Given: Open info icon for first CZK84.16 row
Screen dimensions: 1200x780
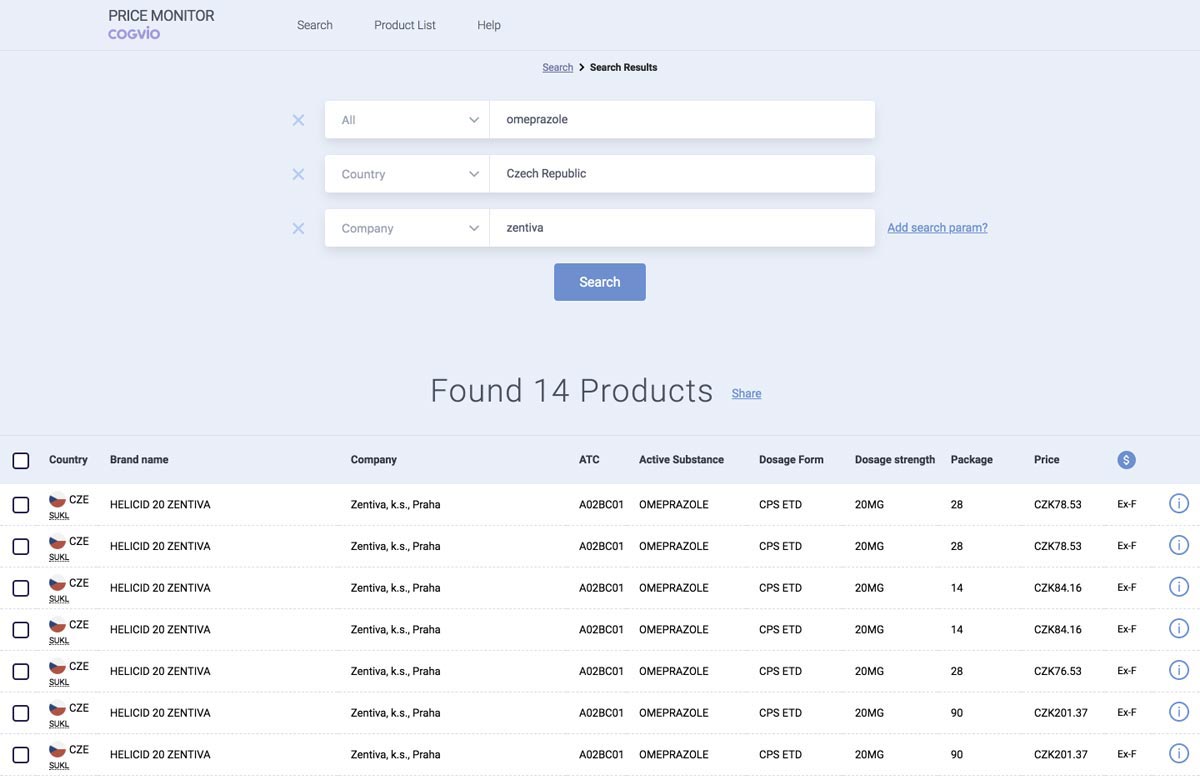Looking at the screenshot, I should [1179, 587].
